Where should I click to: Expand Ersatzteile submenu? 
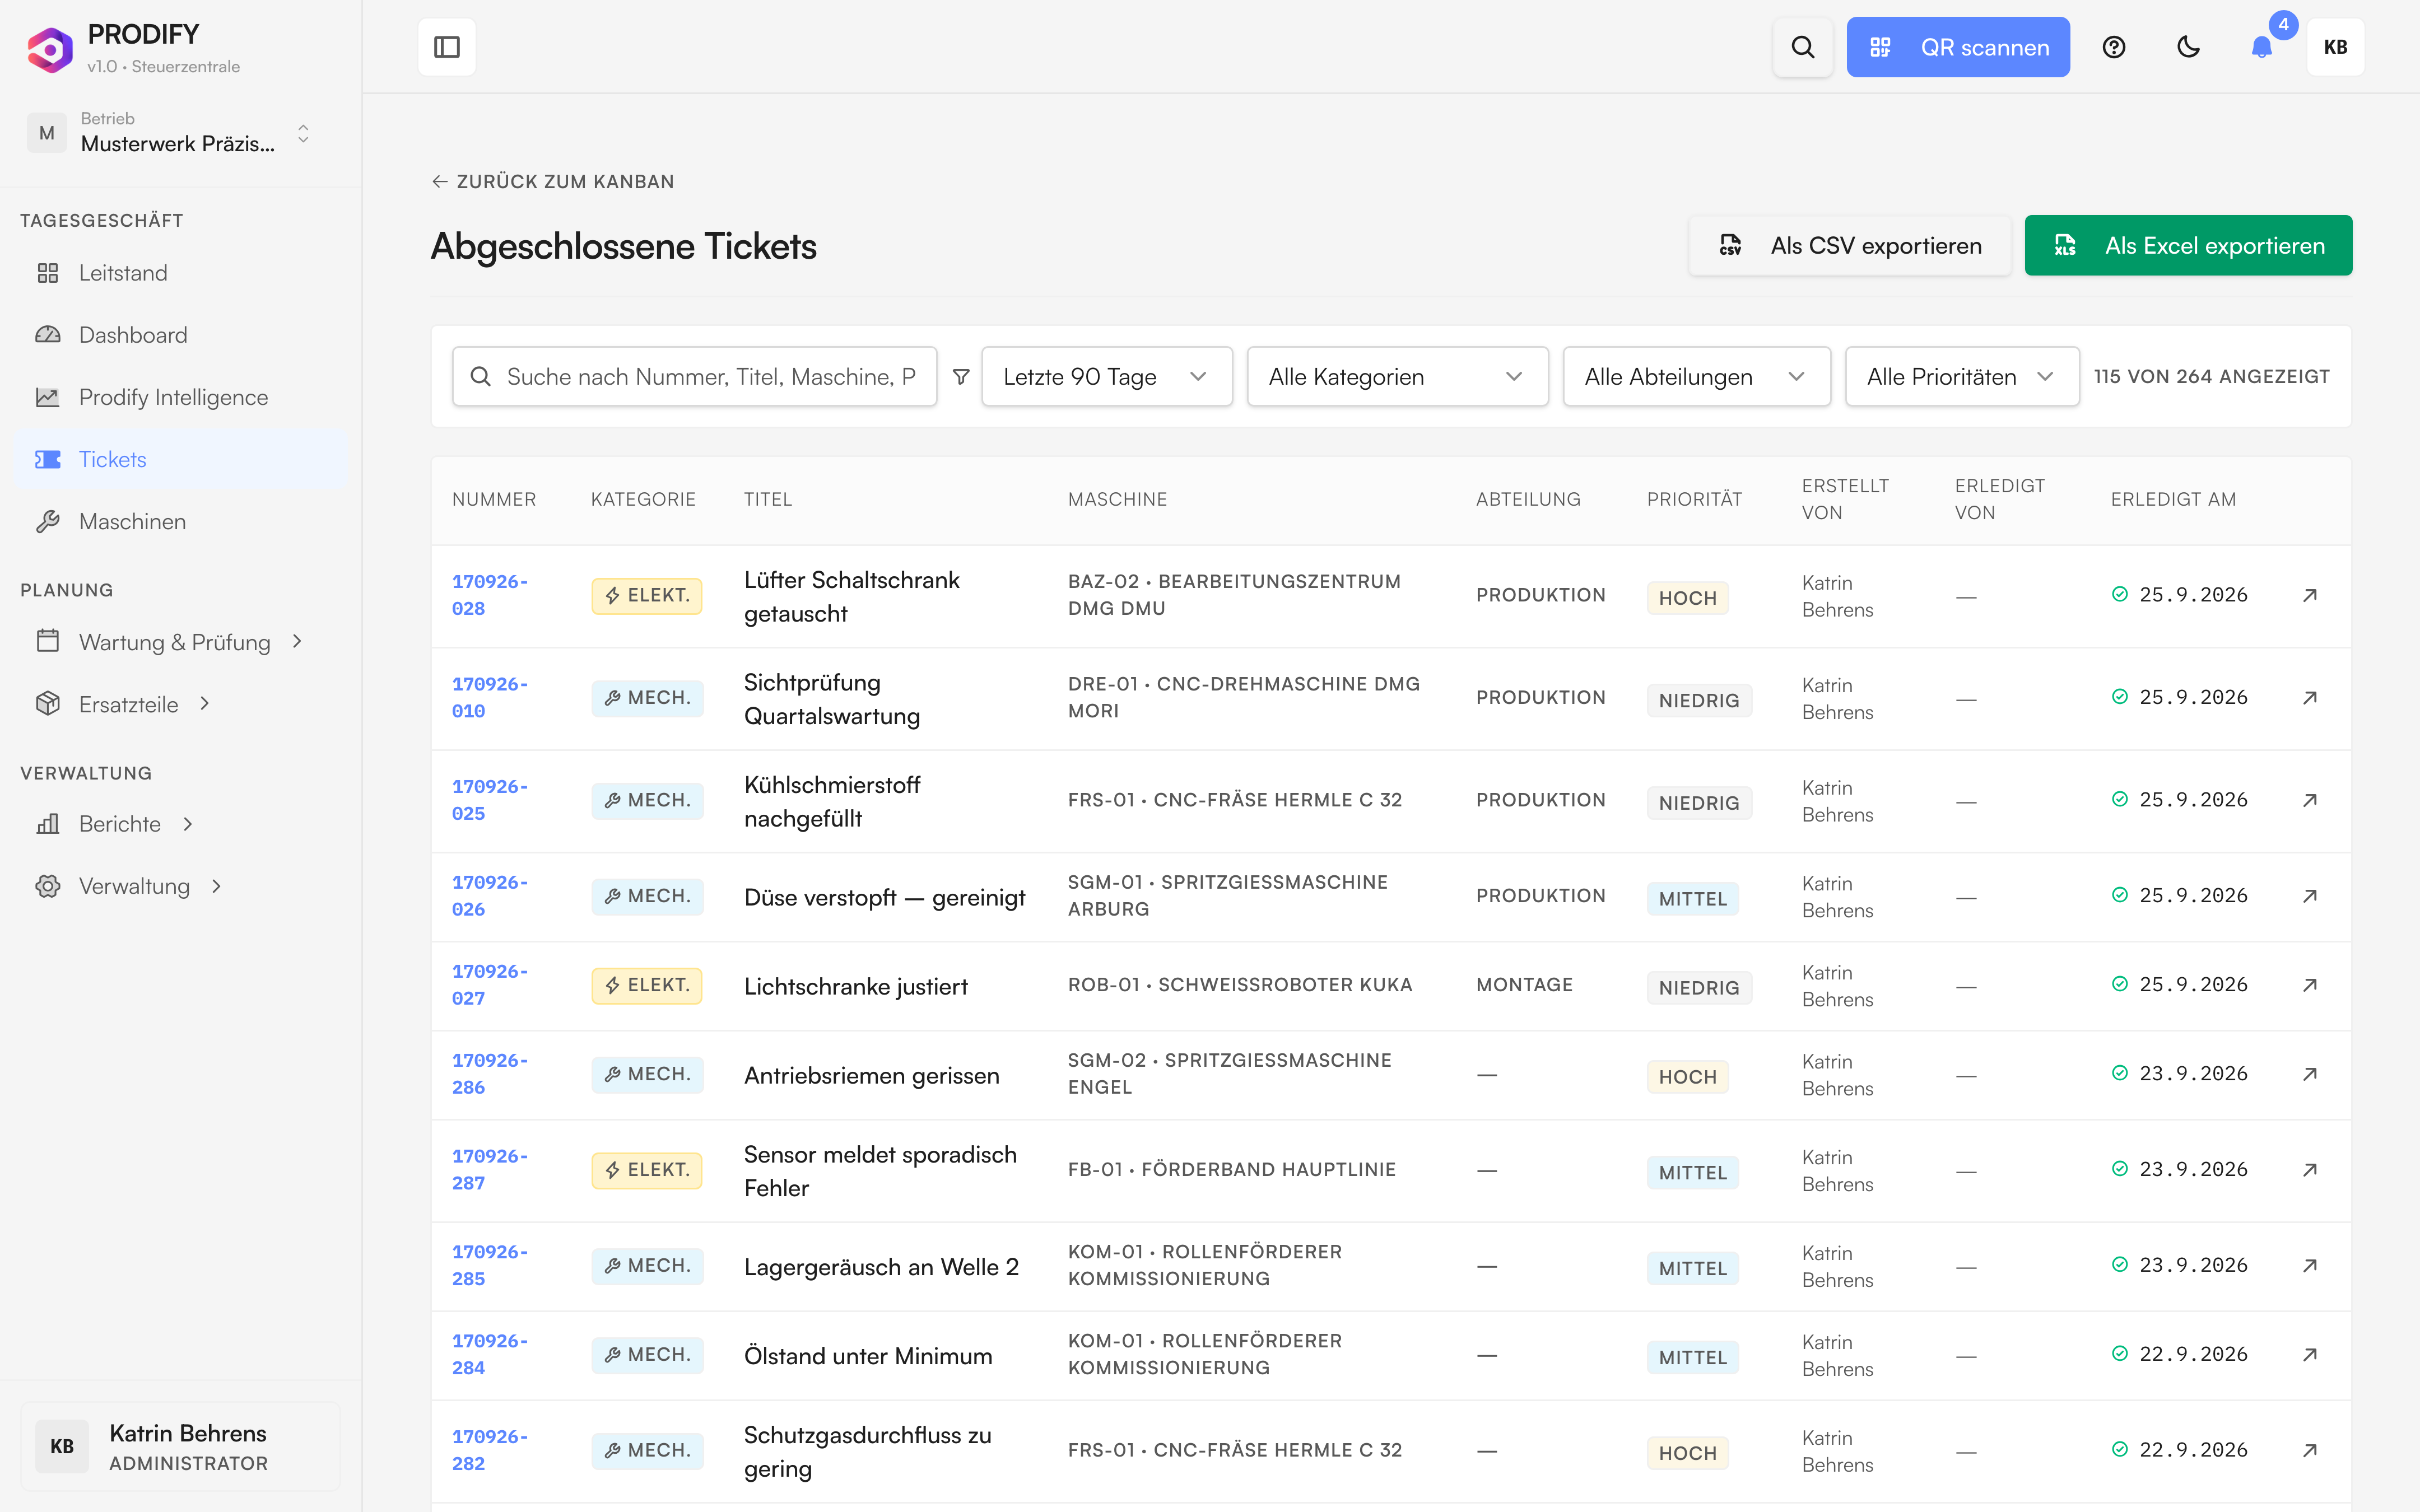180,704
